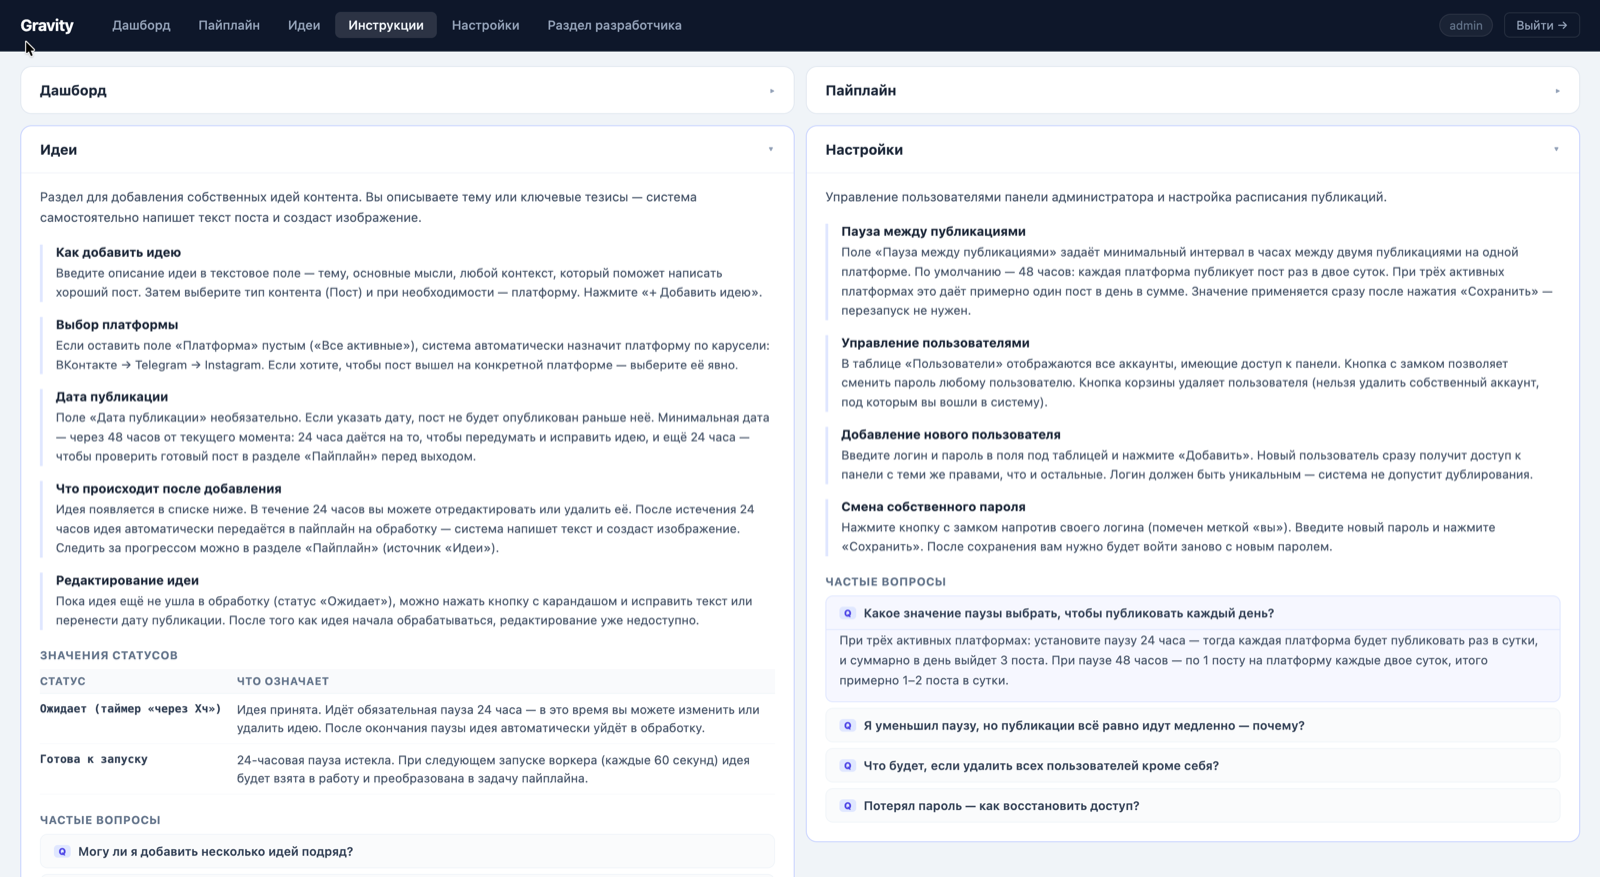This screenshot has height=877, width=1600.
Task: Open the Раздел разработчика tab
Action: coord(614,25)
